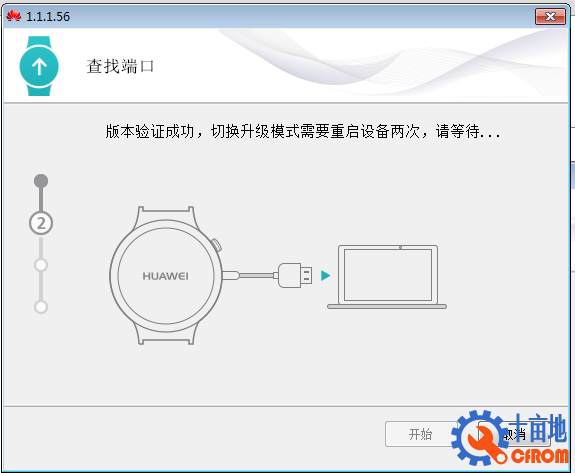Click the HUAWEI watch face illustration

click(166, 276)
